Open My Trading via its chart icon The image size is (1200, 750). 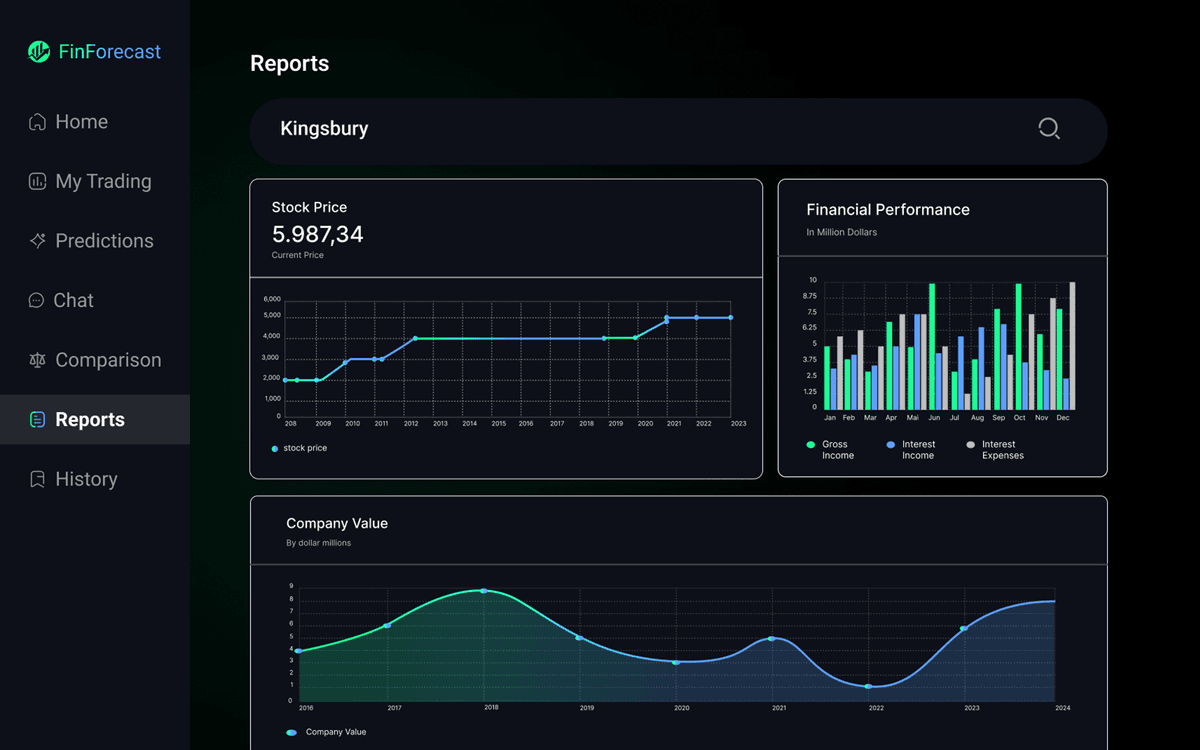(x=36, y=181)
